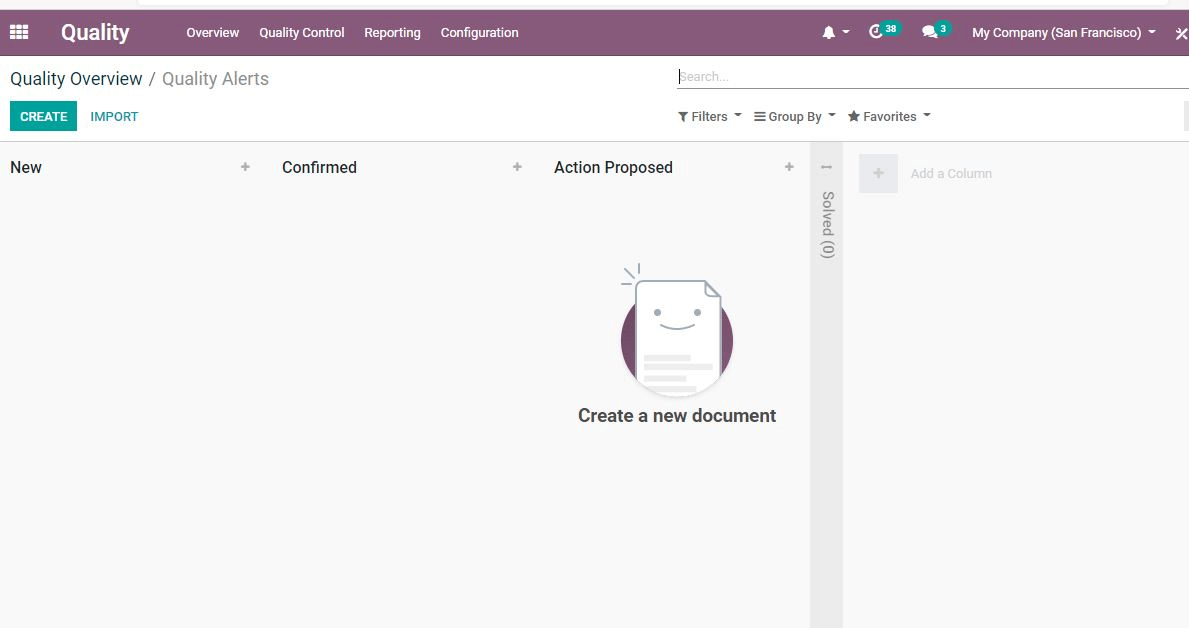1189x628 pixels.
Task: Click the Action Proposed column header
Action: 613,168
